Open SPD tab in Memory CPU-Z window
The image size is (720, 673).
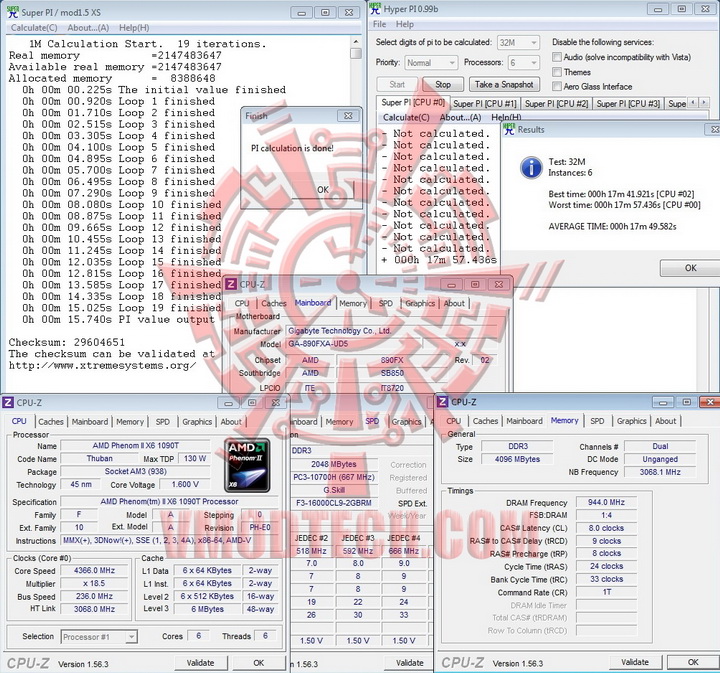tap(597, 421)
